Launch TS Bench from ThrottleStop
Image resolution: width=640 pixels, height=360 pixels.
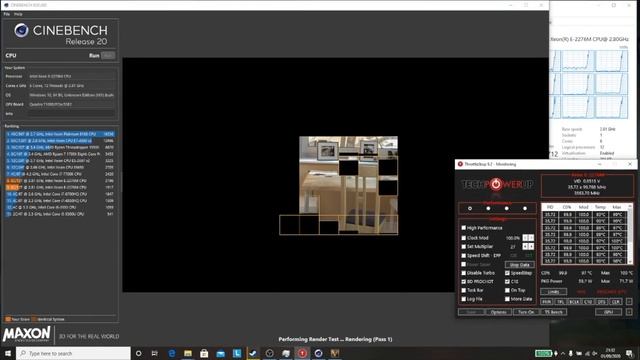553,312
